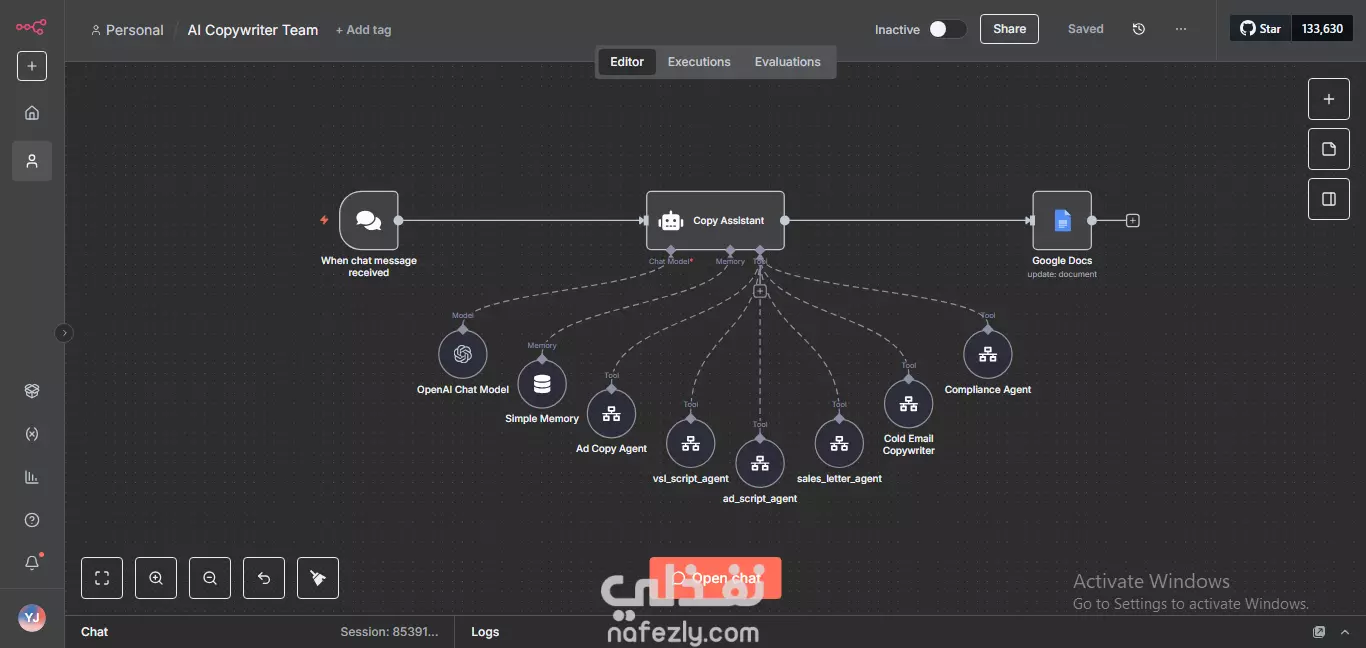
Task: Click the Memory connector under Copy Assistant
Action: pos(730,250)
